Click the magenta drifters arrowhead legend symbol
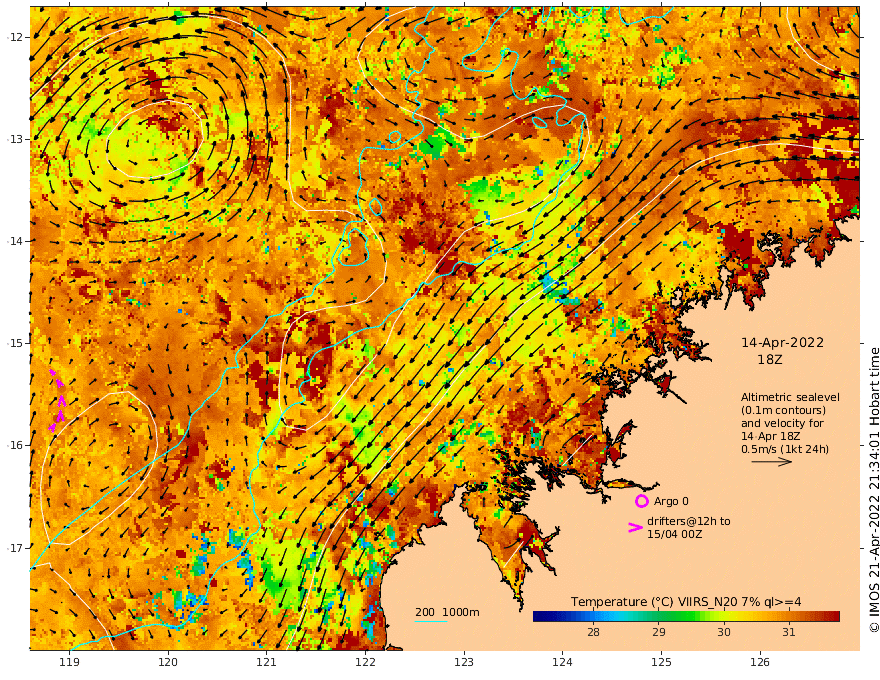Image resolution: width=880 pixels, height=680 pixels. (x=635, y=527)
